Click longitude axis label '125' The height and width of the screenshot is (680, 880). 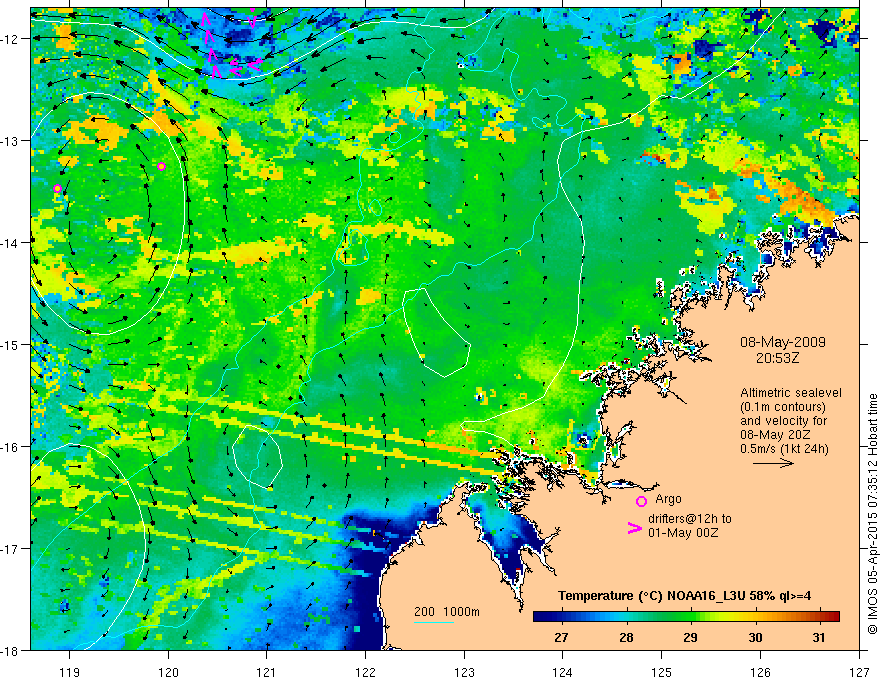pyautogui.click(x=662, y=672)
